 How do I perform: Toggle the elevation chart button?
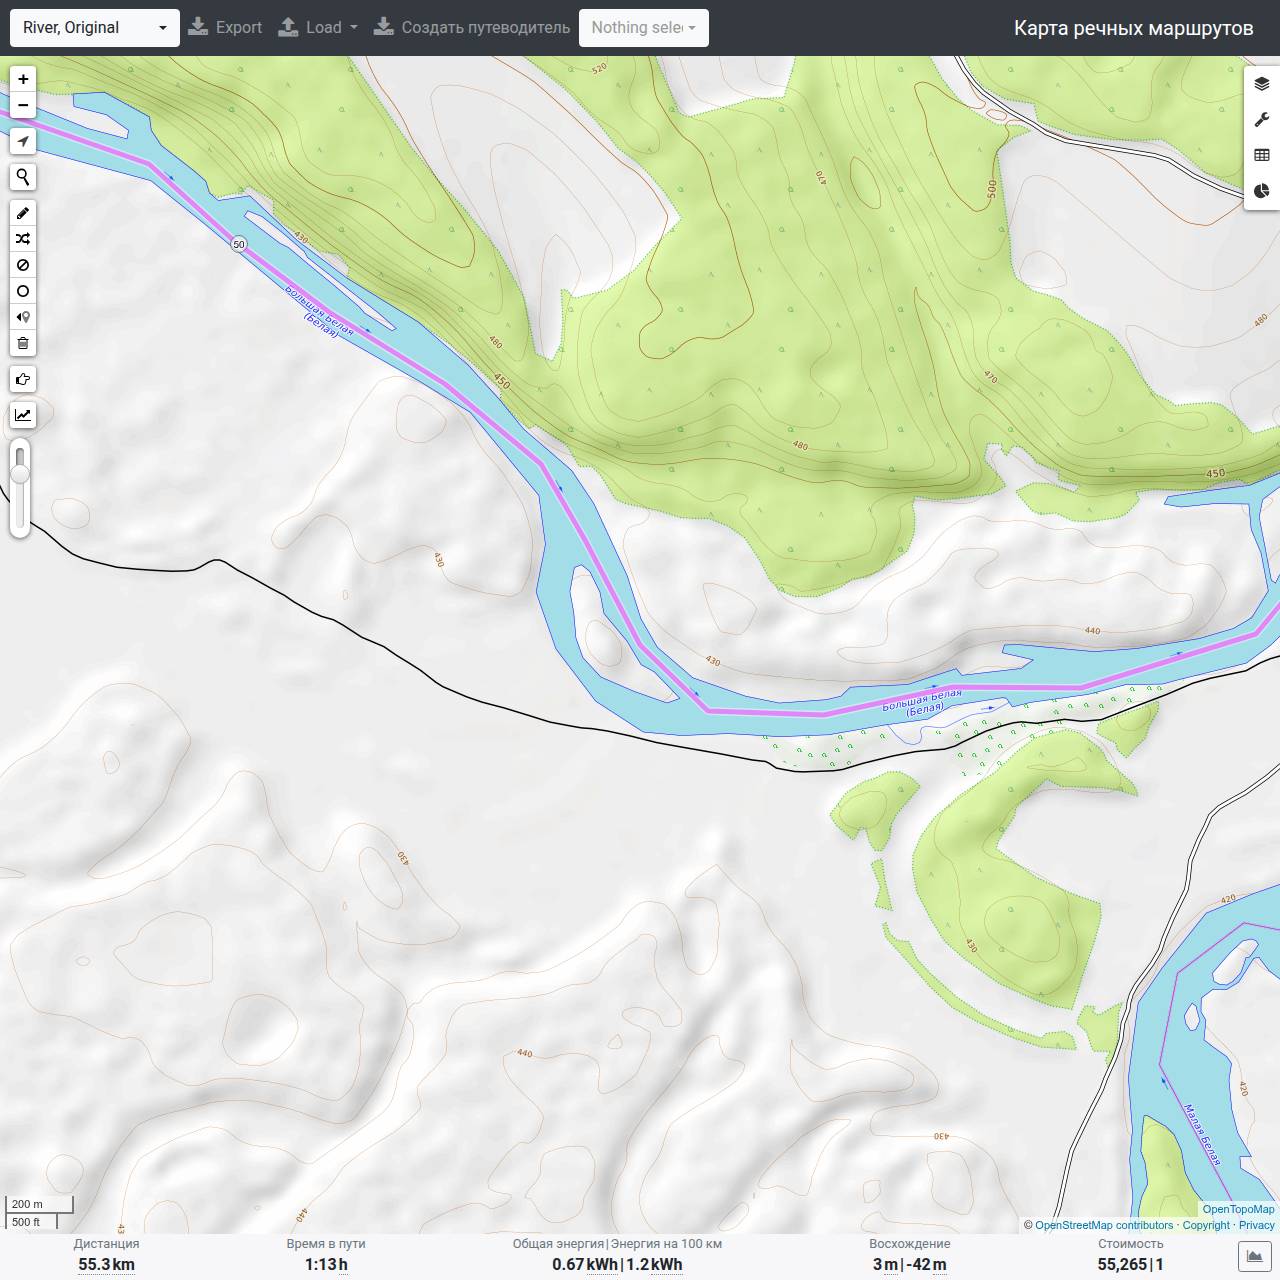click(x=23, y=415)
